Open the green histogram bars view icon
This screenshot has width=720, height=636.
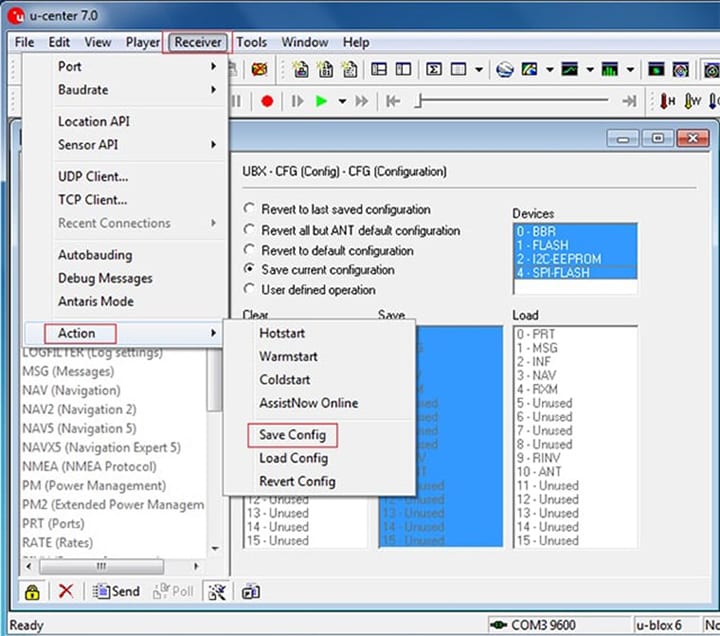(609, 69)
